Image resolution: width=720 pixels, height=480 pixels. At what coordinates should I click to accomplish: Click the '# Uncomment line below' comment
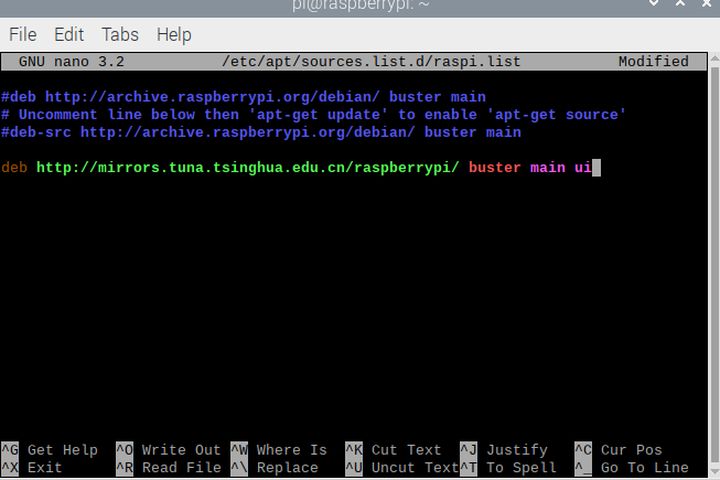point(313,114)
